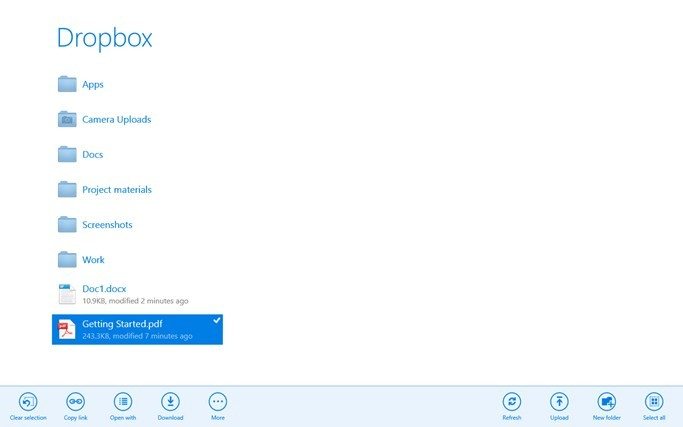Click the Clear selection icon
683x427 pixels.
pyautogui.click(x=29, y=401)
